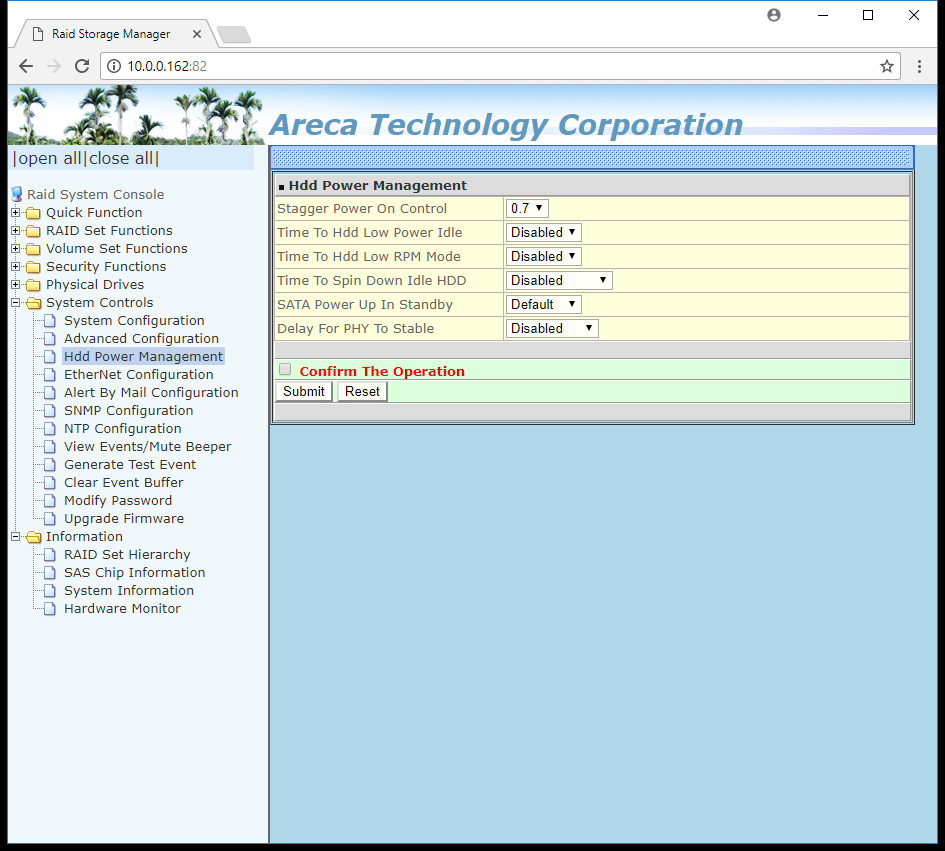Click the close all link

tap(121, 159)
